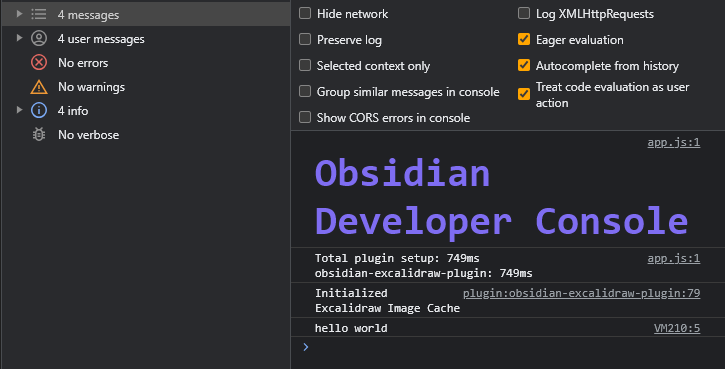
Task: Uncheck Eager evaluation
Action: pyautogui.click(x=524, y=39)
